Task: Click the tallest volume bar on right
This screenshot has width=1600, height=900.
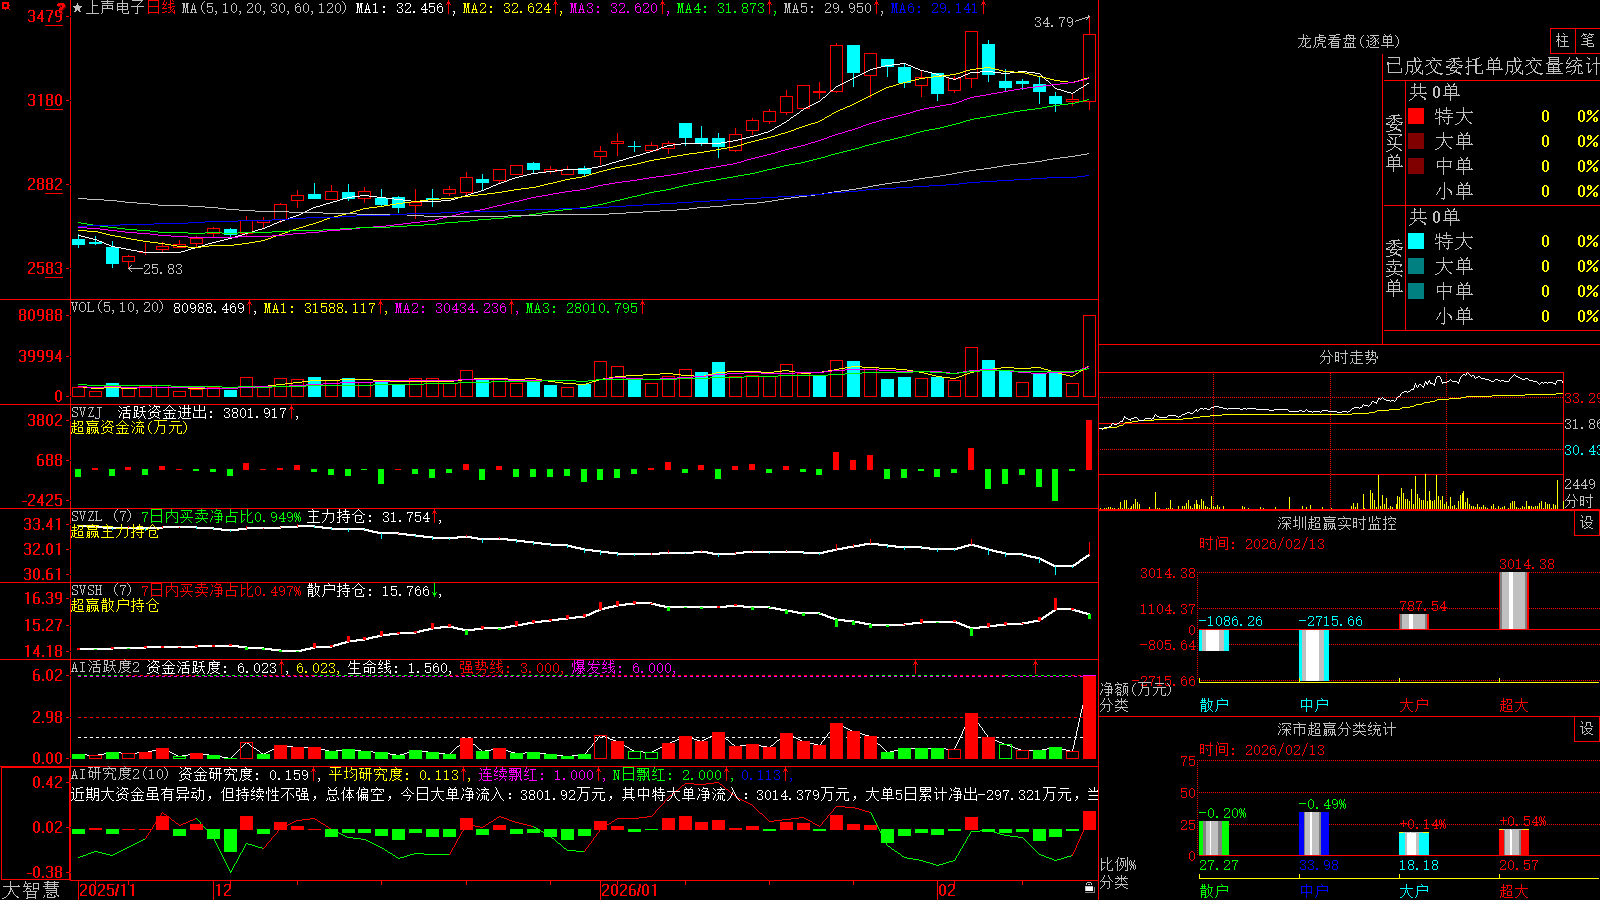Action: coord(1089,356)
